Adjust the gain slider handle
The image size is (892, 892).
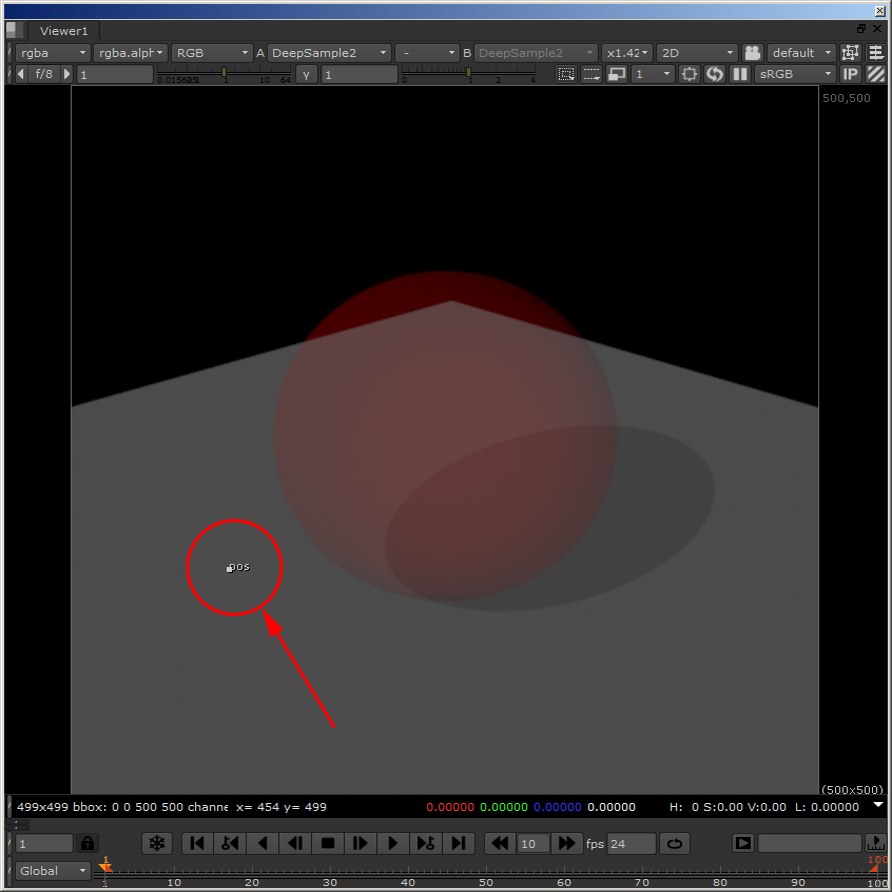tap(224, 72)
